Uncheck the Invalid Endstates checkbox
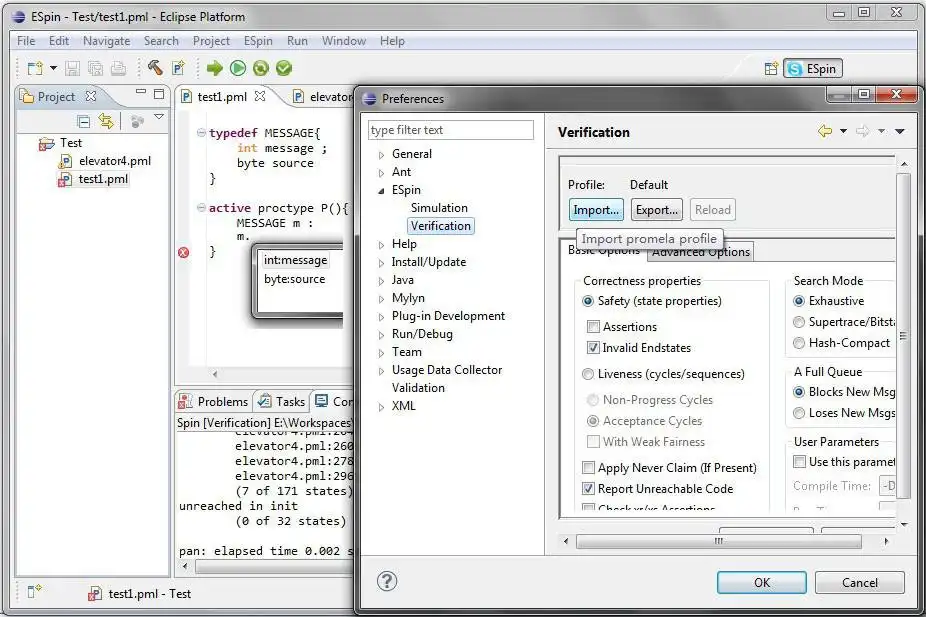 [x=593, y=348]
